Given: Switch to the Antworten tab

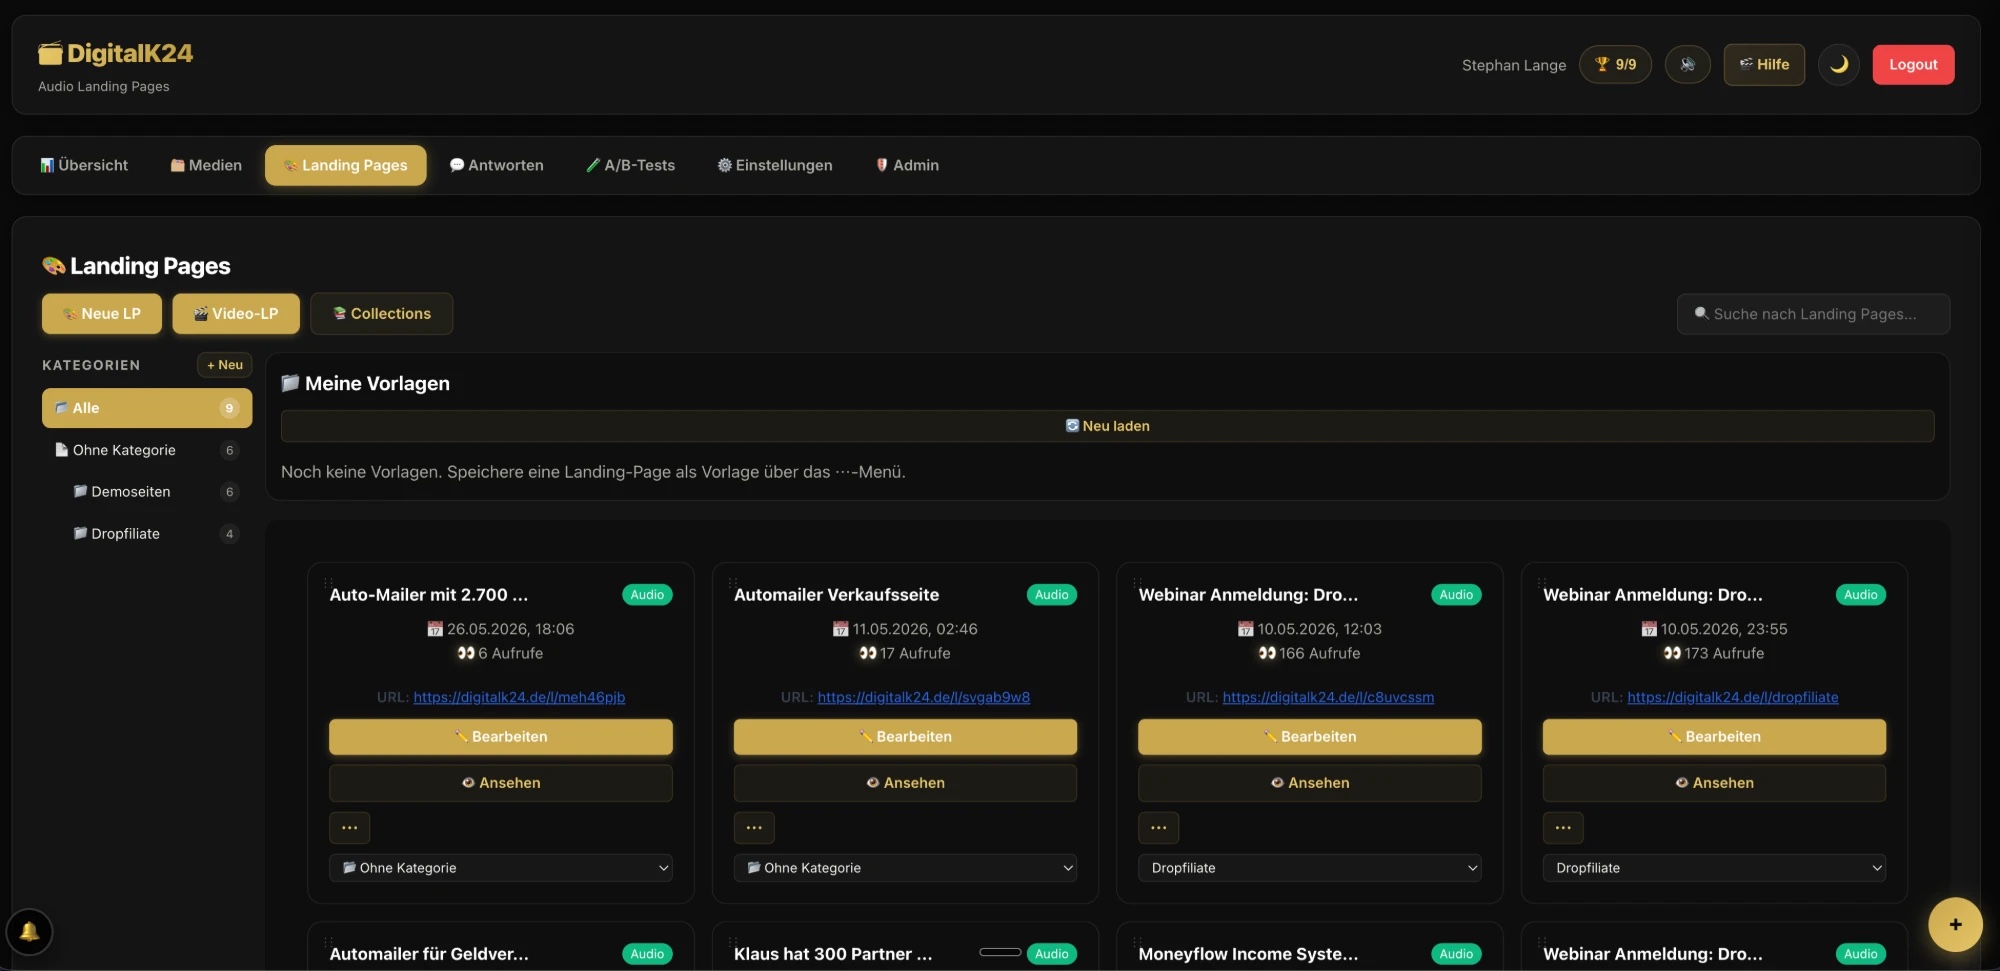Looking at the screenshot, I should (497, 165).
